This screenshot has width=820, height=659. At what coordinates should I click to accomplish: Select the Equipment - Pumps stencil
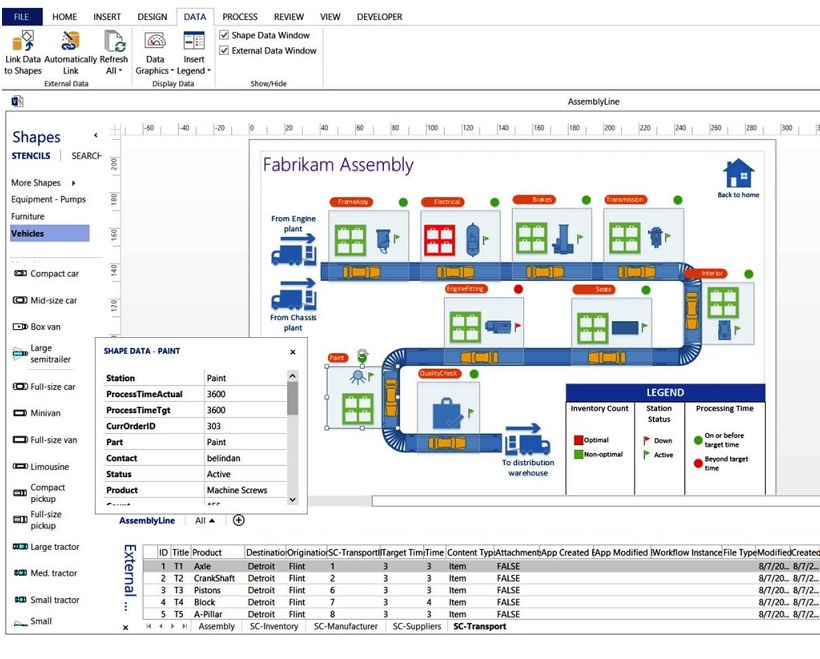(x=48, y=199)
